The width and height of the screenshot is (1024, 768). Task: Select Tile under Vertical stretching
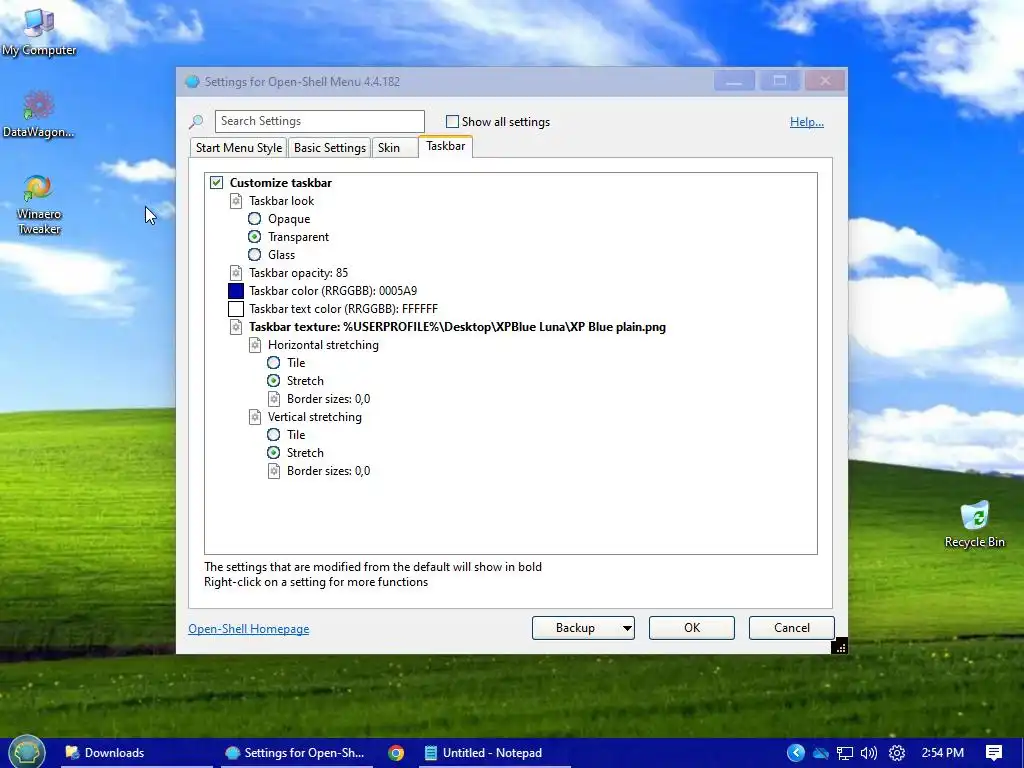(x=274, y=435)
